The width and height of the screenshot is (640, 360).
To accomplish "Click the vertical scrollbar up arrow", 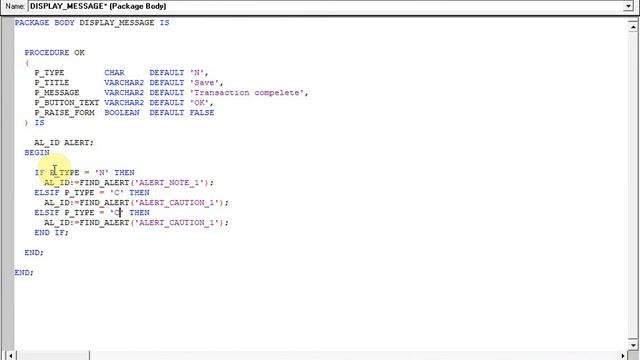I will pos(633,27).
